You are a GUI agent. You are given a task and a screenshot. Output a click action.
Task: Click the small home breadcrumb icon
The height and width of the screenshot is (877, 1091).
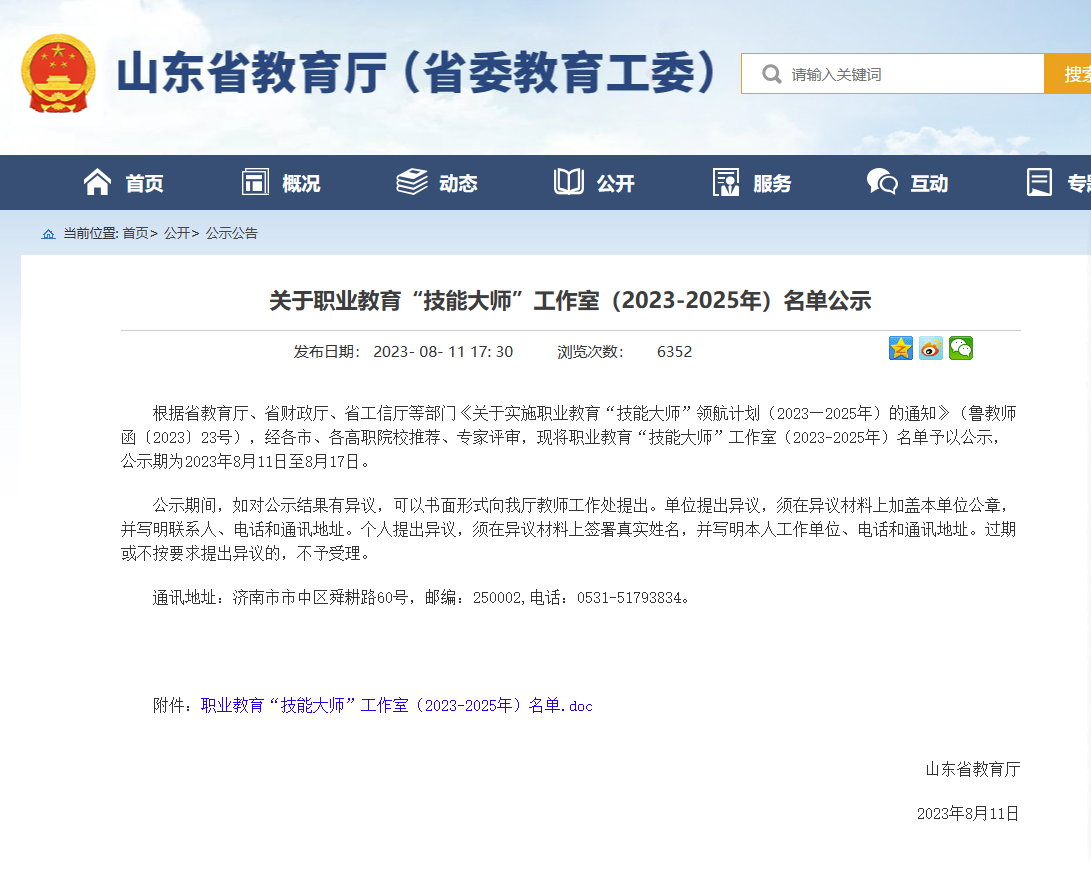pos(48,234)
